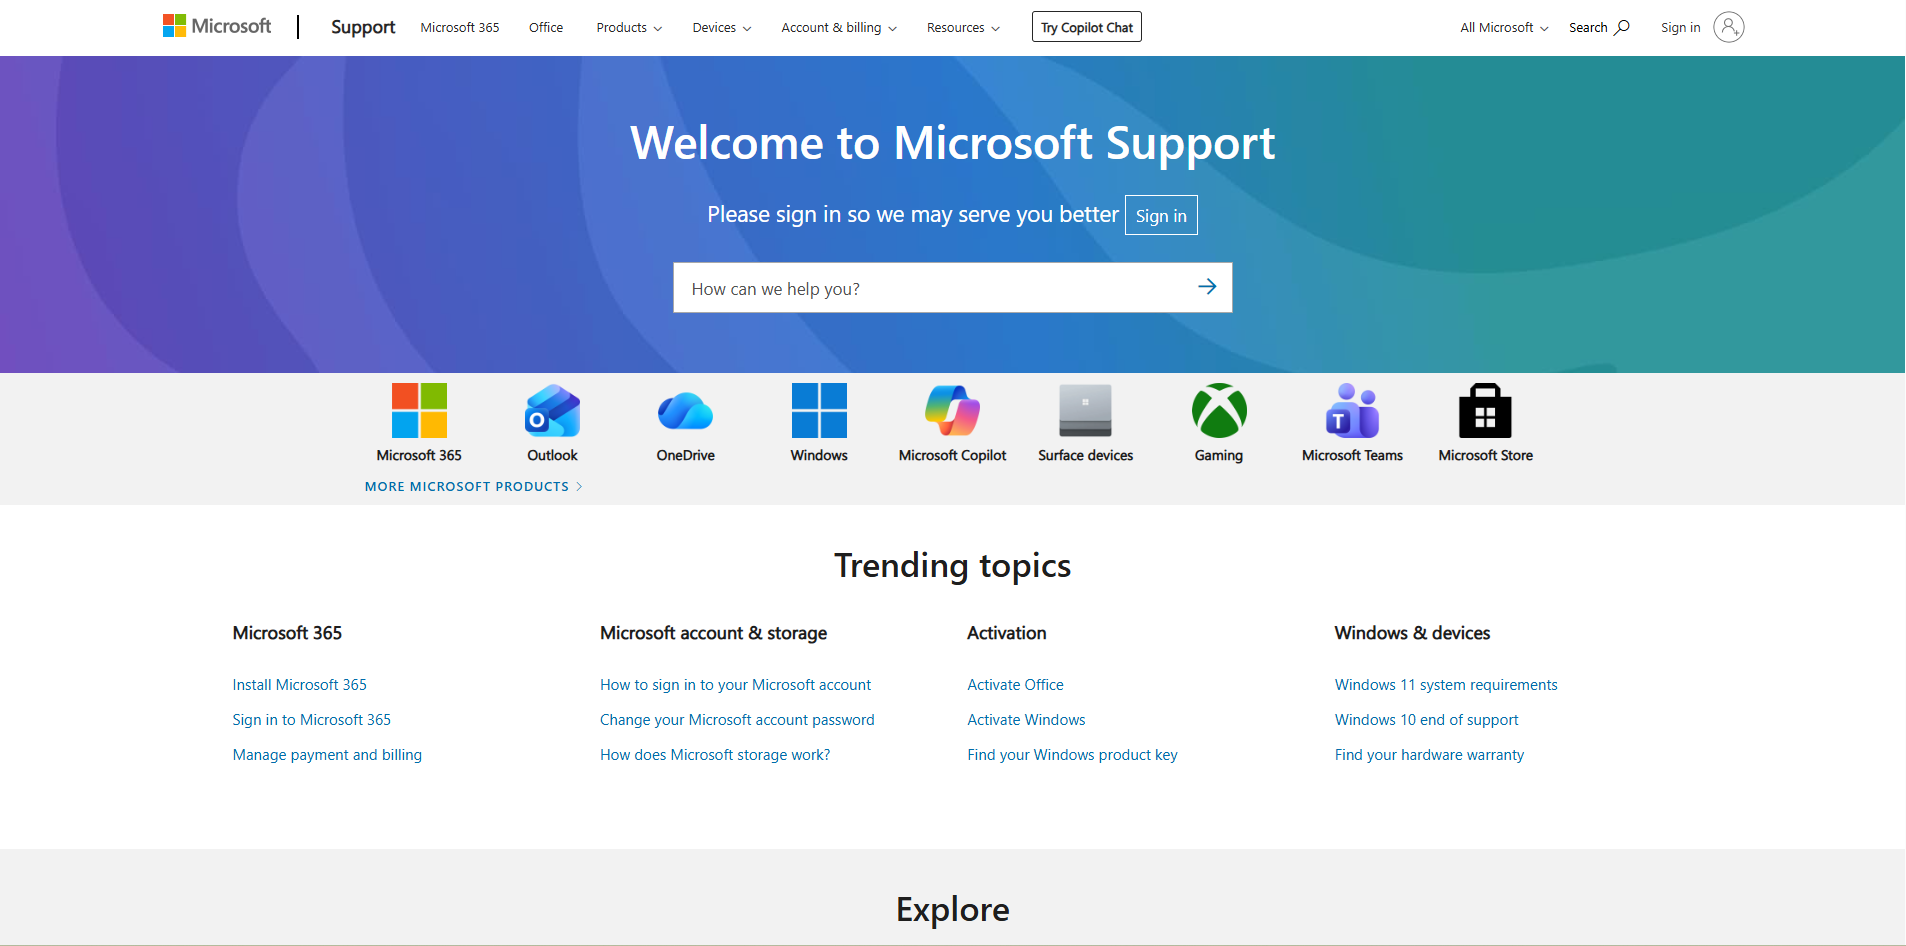Open the Activate Windows link
This screenshot has width=1906, height=946.
pyautogui.click(x=1026, y=720)
